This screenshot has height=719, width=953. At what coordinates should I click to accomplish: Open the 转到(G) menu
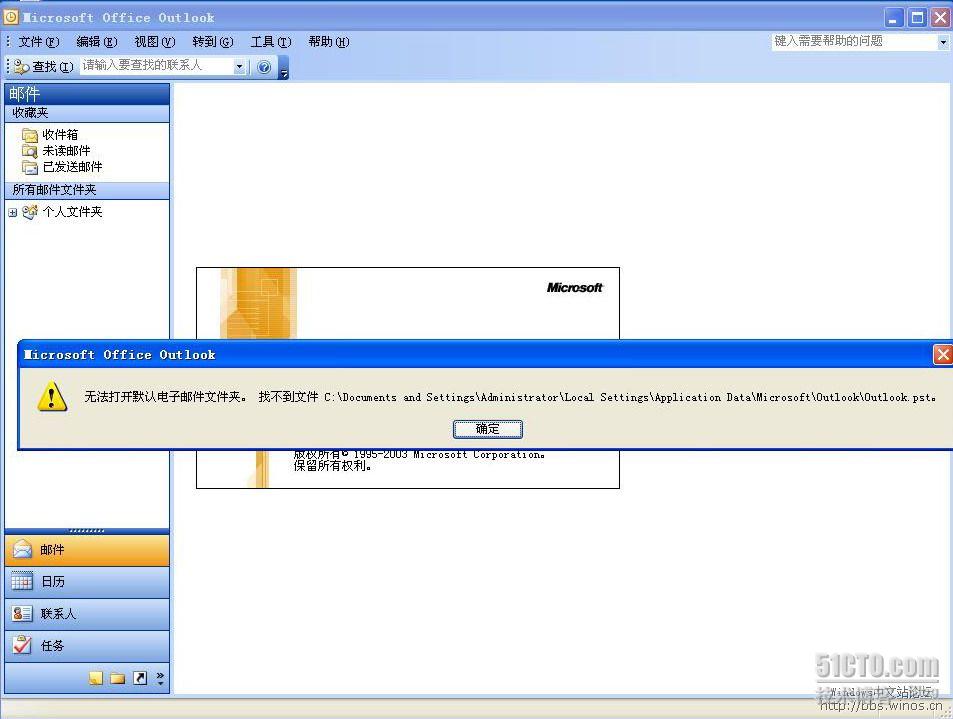pos(213,42)
